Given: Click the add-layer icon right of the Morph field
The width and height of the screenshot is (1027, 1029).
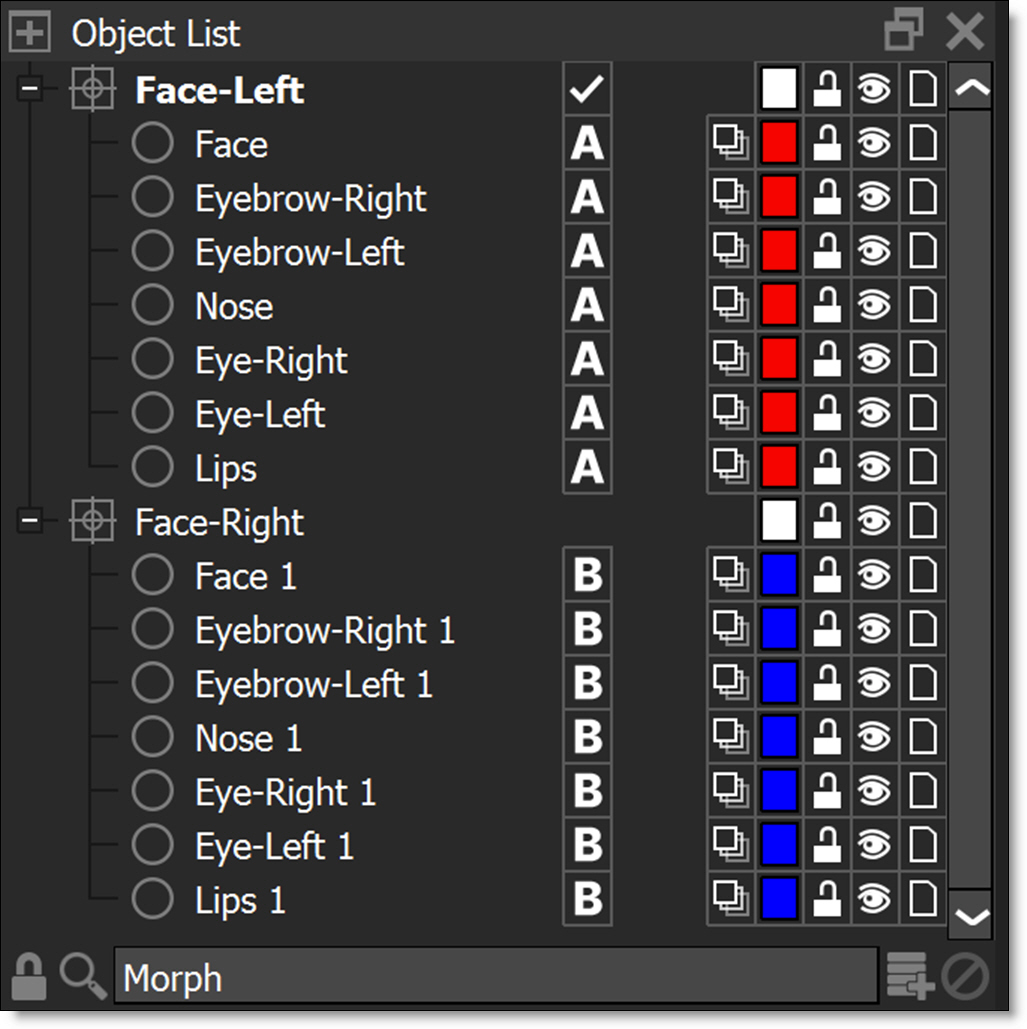Looking at the screenshot, I should (x=909, y=976).
